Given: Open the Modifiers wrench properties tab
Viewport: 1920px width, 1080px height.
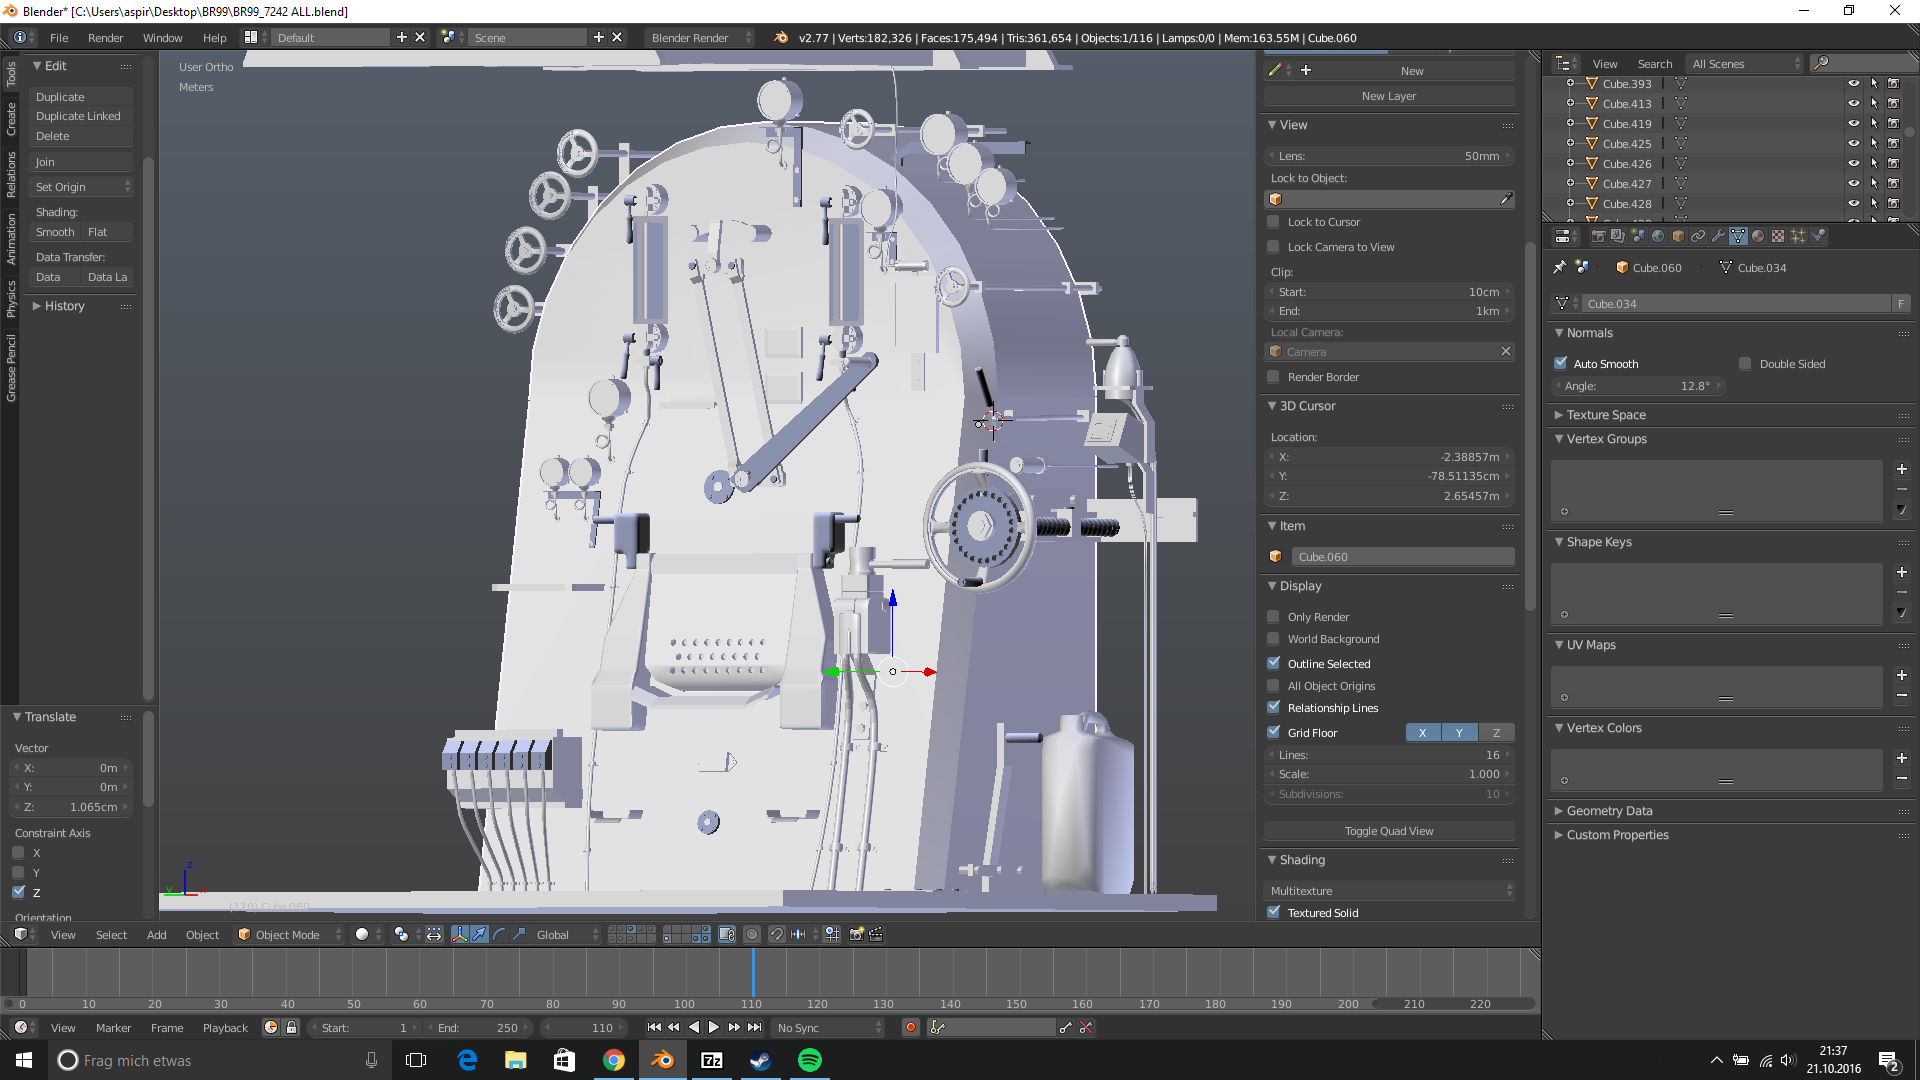Looking at the screenshot, I should coord(1718,236).
